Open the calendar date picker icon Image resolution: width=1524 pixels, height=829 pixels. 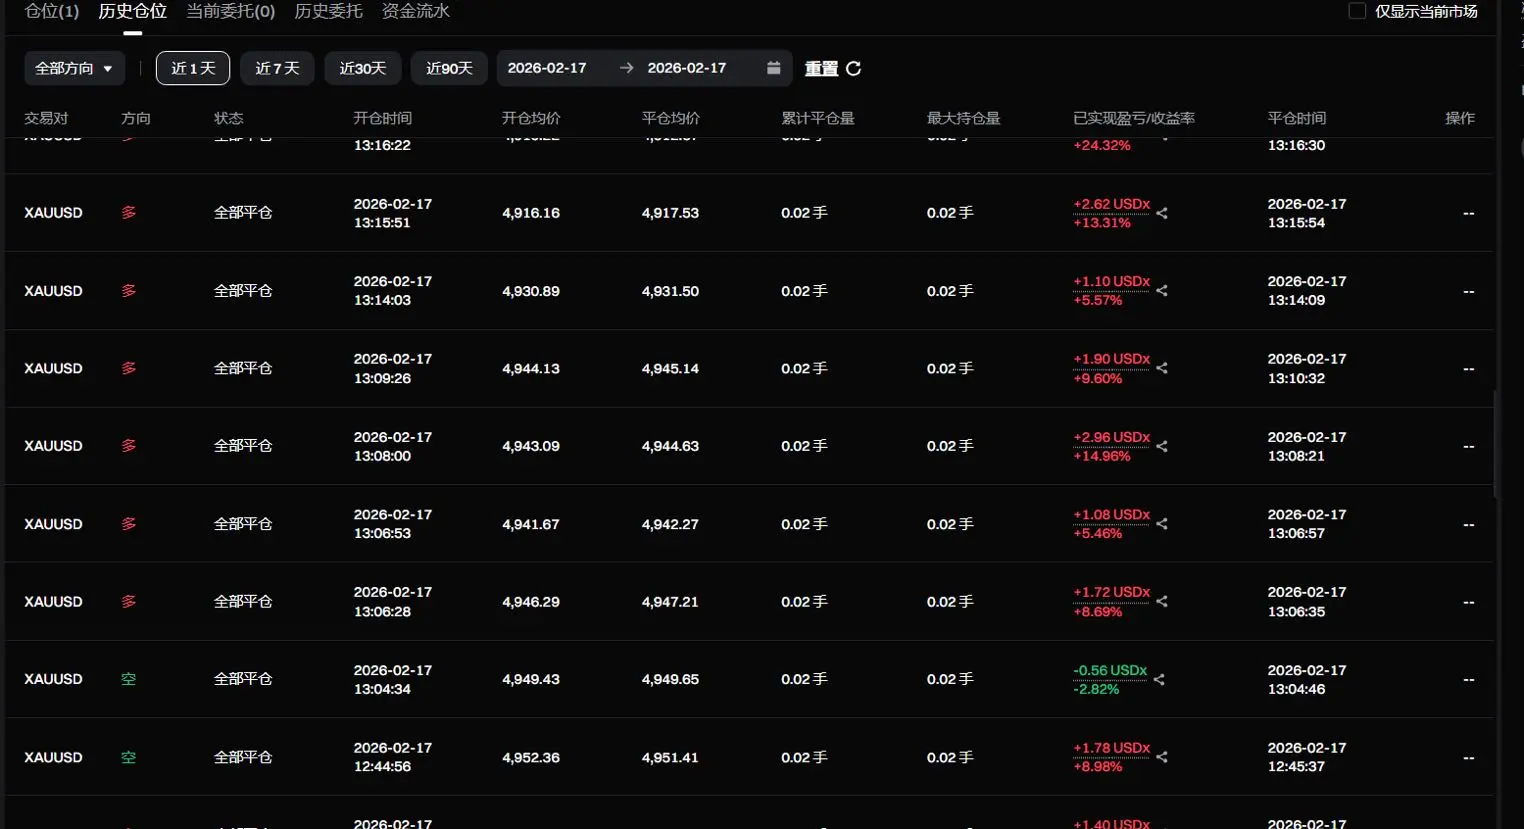(773, 68)
